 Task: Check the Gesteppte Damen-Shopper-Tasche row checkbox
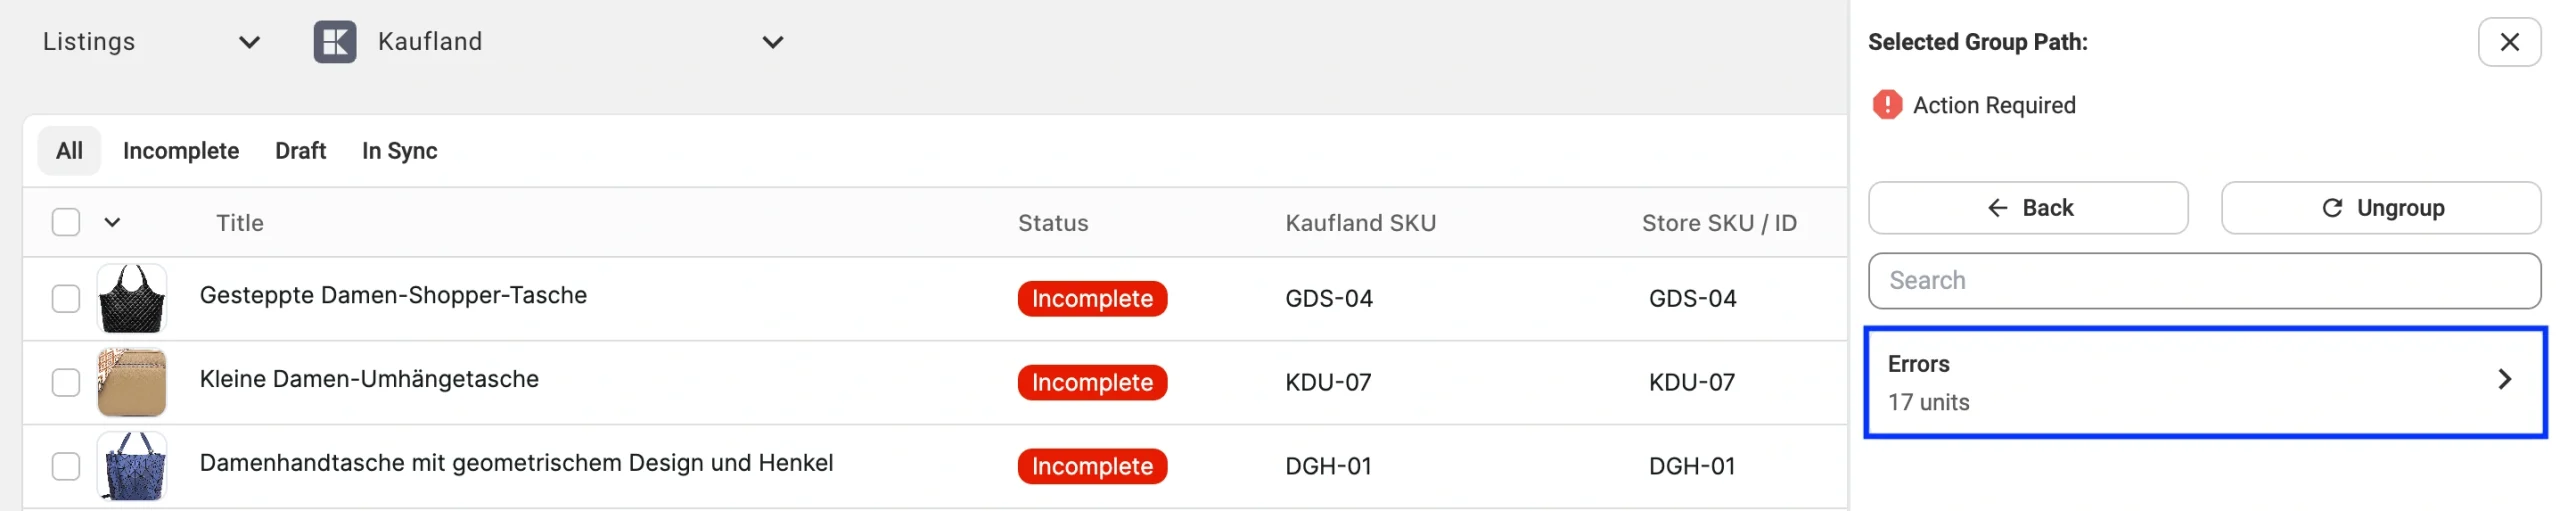click(x=66, y=298)
